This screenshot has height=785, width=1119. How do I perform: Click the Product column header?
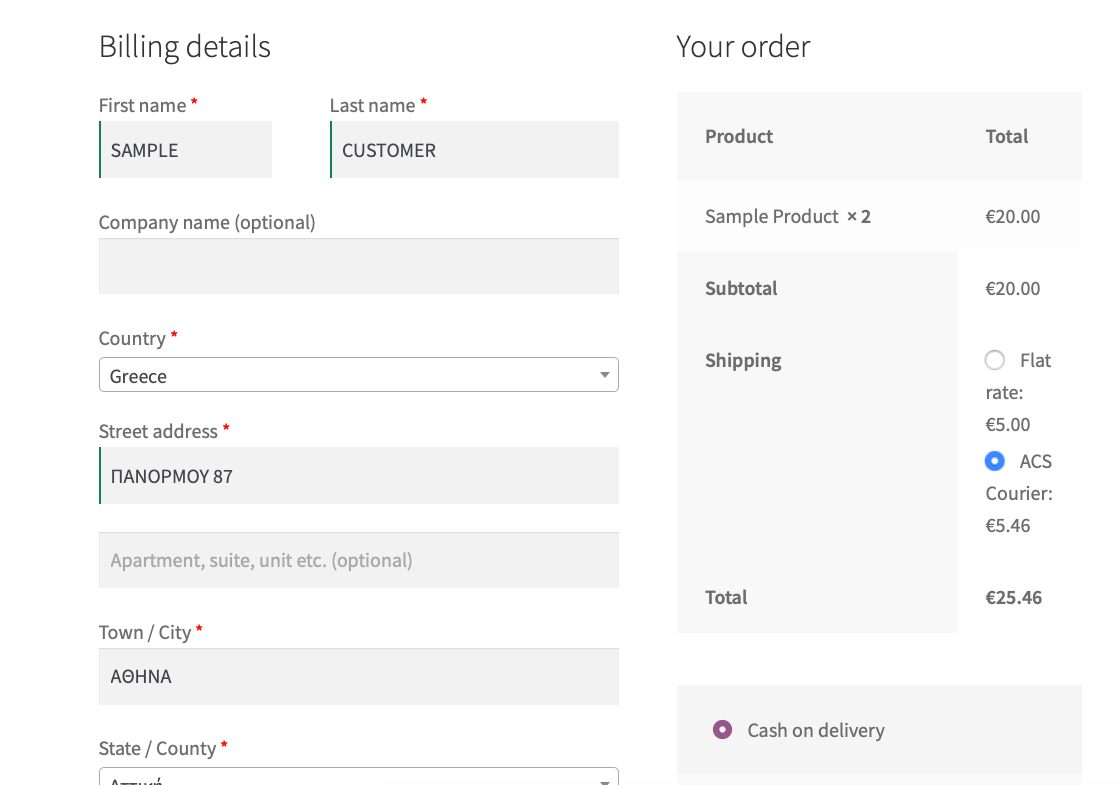(x=739, y=136)
